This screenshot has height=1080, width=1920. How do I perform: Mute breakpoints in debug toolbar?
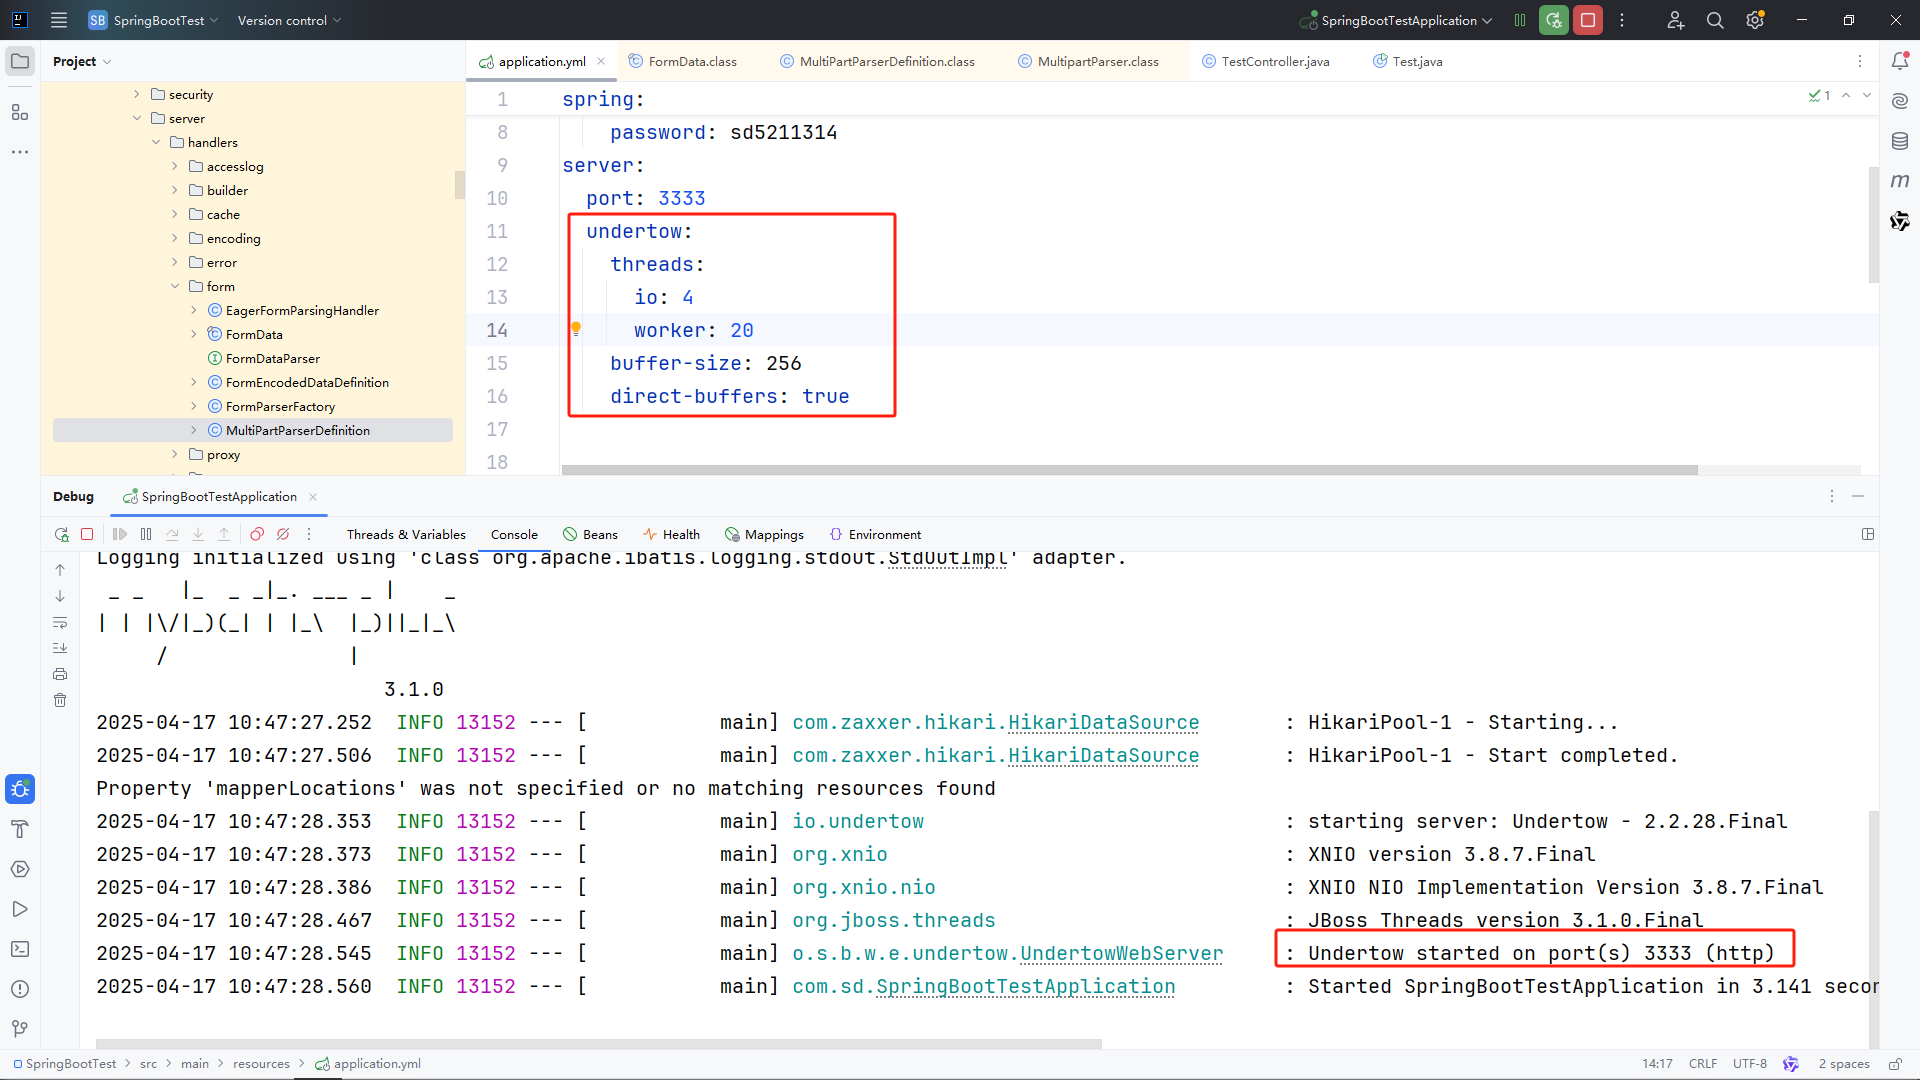pyautogui.click(x=283, y=535)
